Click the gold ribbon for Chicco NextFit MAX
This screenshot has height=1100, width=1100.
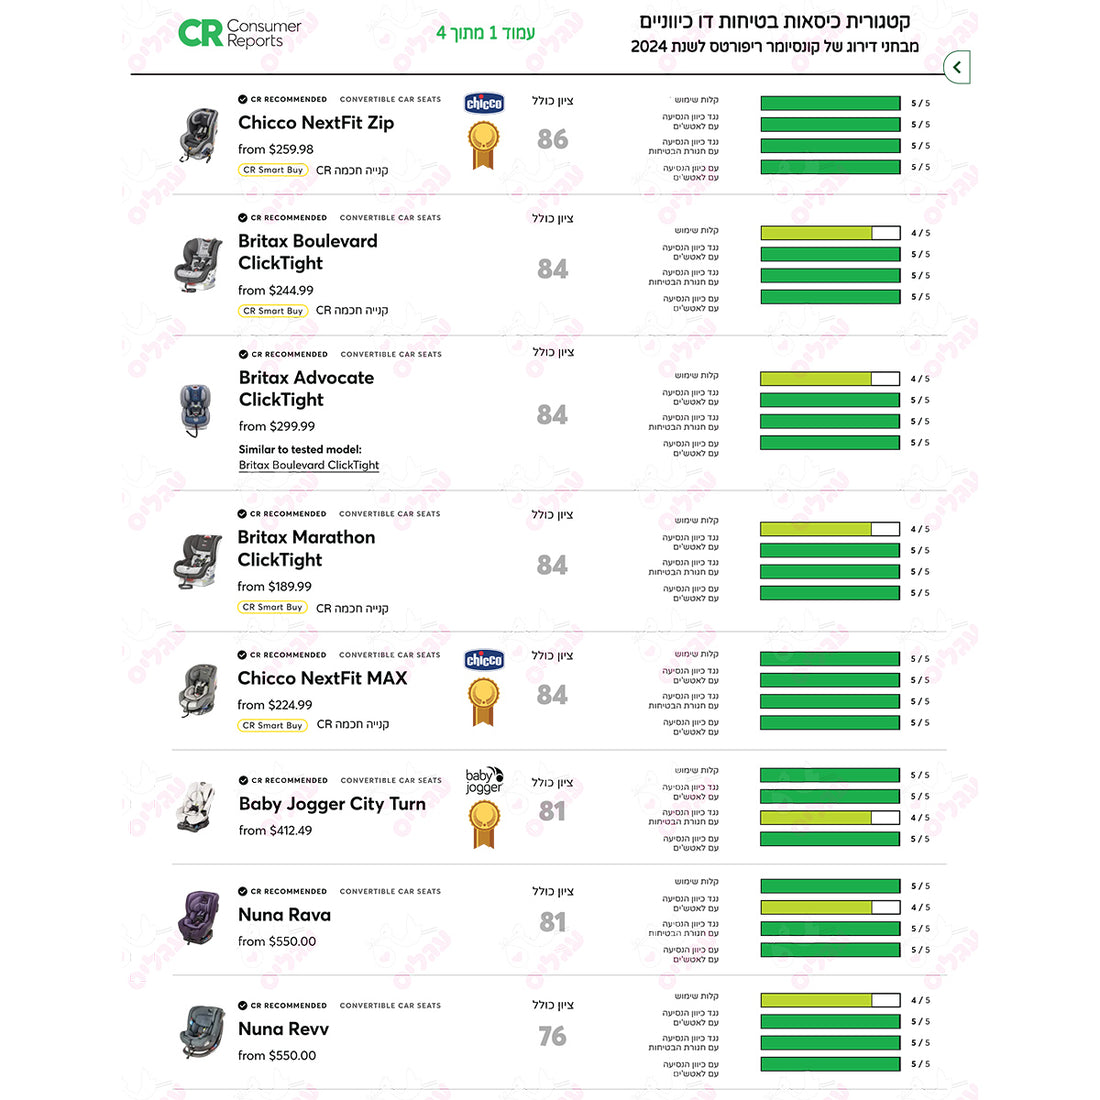click(x=484, y=702)
